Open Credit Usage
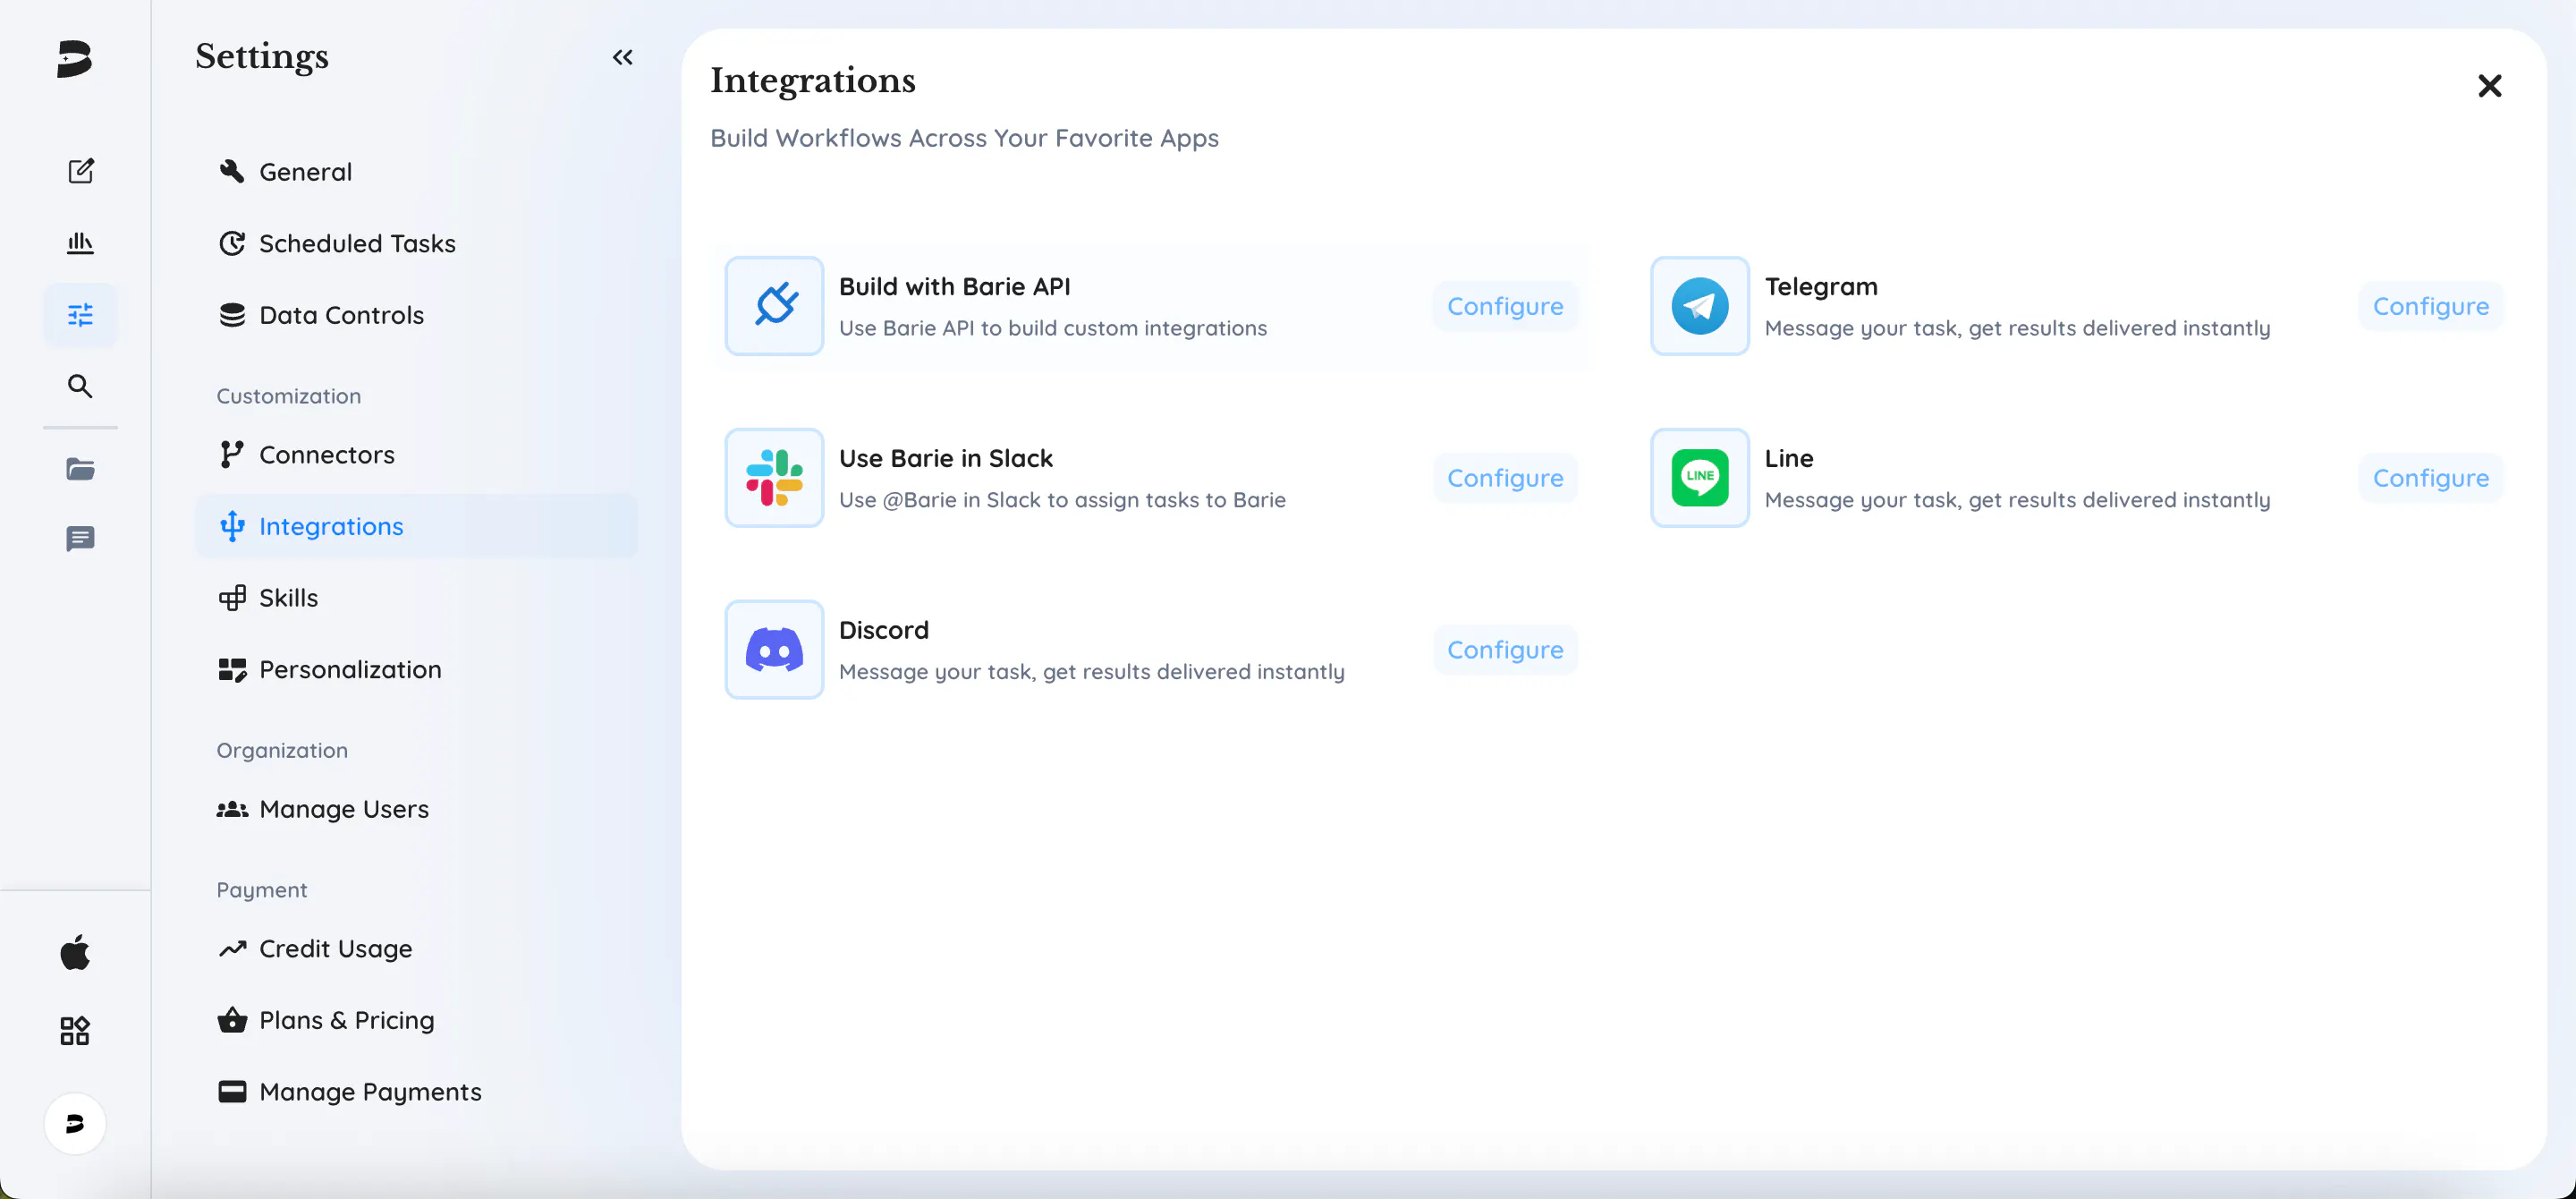 pos(416,948)
